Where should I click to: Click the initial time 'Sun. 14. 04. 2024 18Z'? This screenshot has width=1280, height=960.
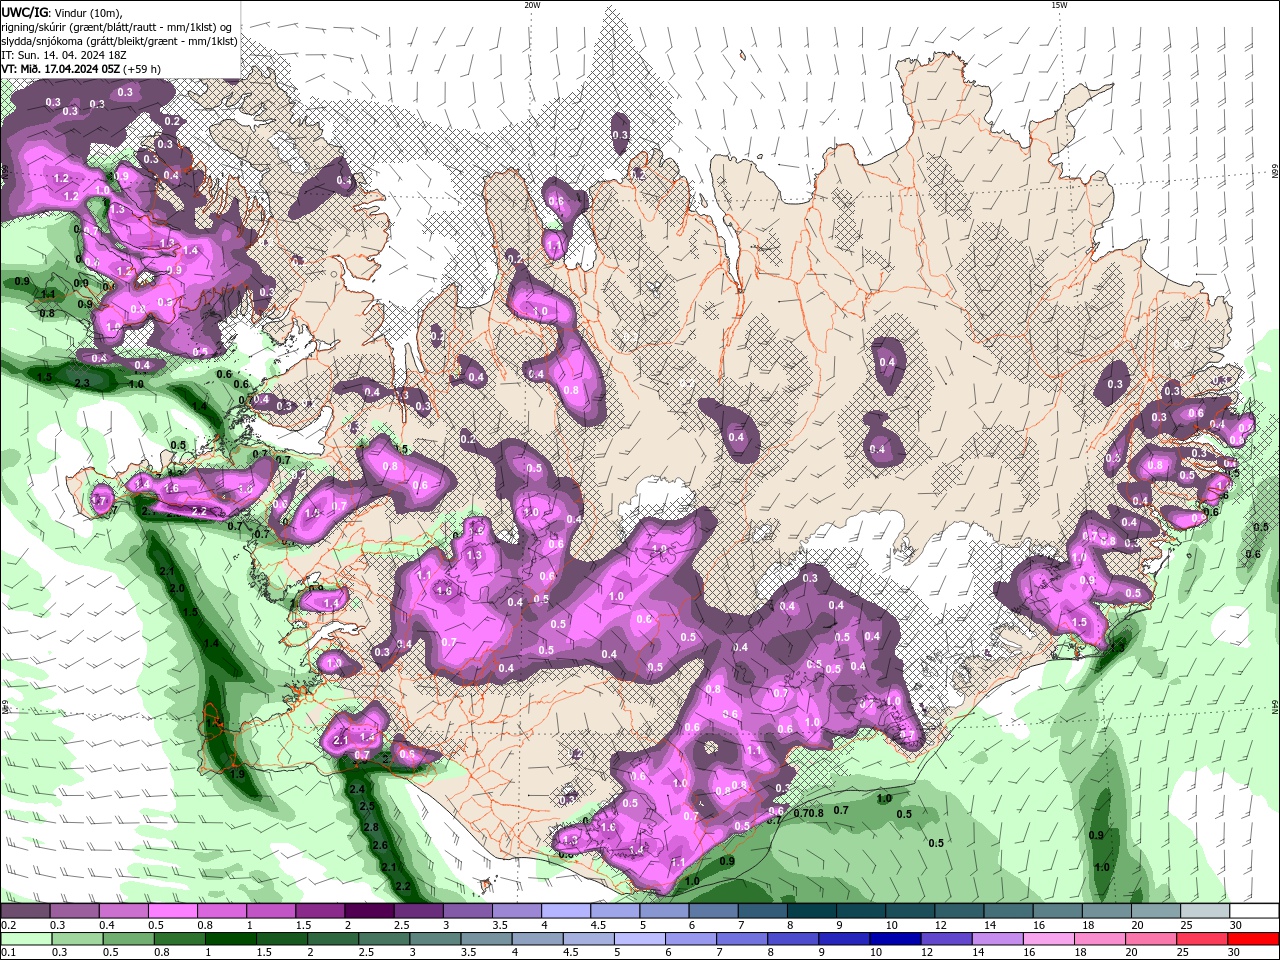pos(73,55)
